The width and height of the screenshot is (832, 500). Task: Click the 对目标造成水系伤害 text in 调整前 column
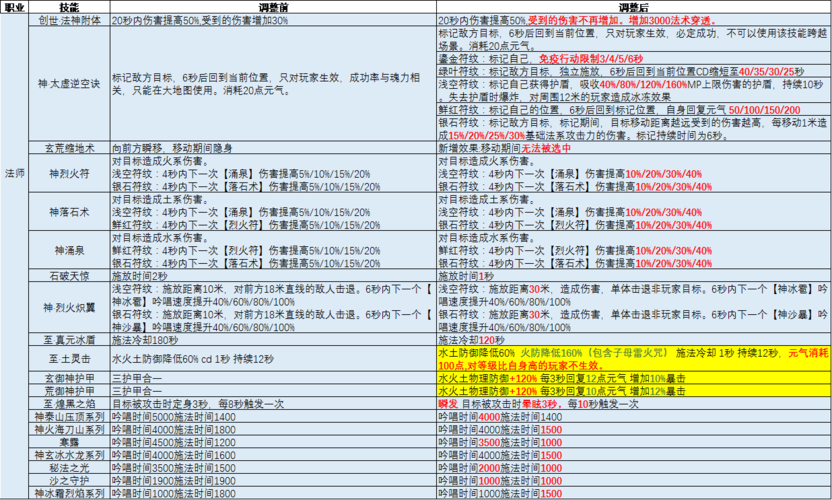pos(160,238)
